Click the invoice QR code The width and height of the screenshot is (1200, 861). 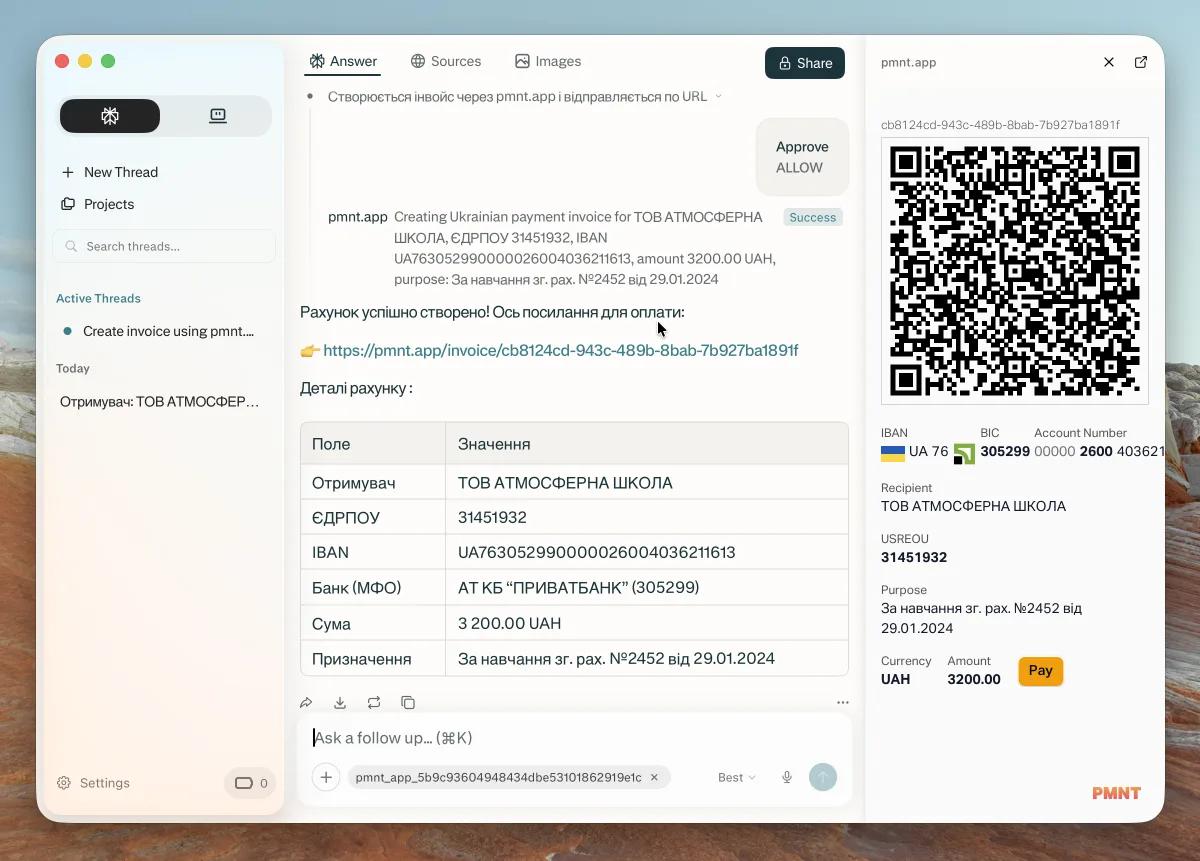[x=1015, y=271]
